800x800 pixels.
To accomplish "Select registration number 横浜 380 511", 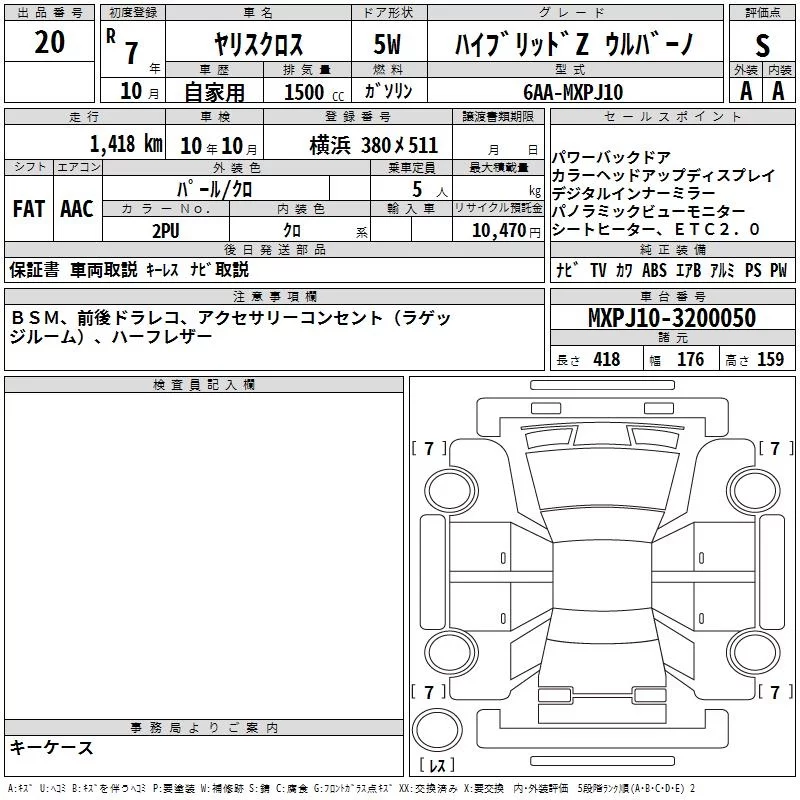I will [373, 145].
